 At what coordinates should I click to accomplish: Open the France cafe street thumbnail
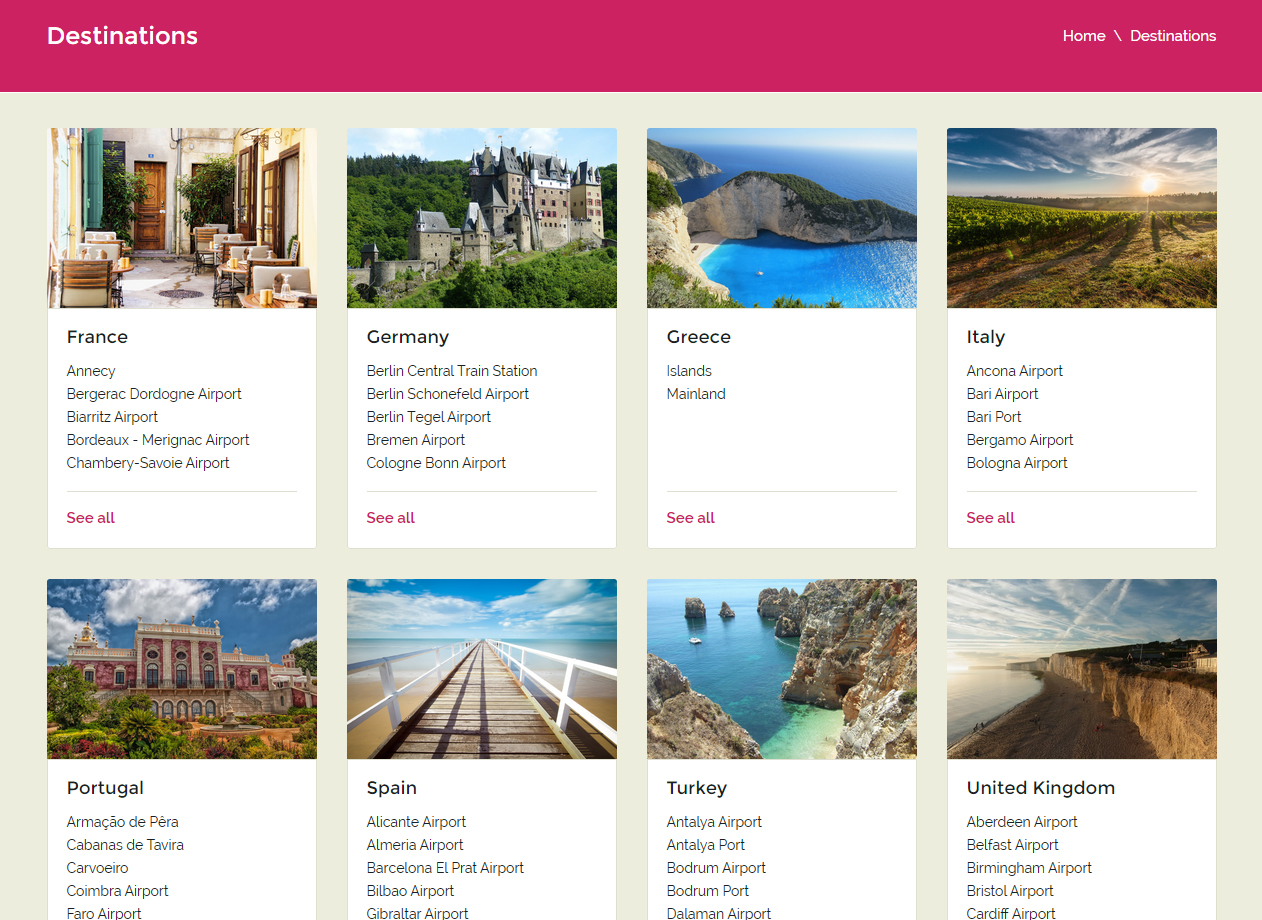pyautogui.click(x=182, y=218)
